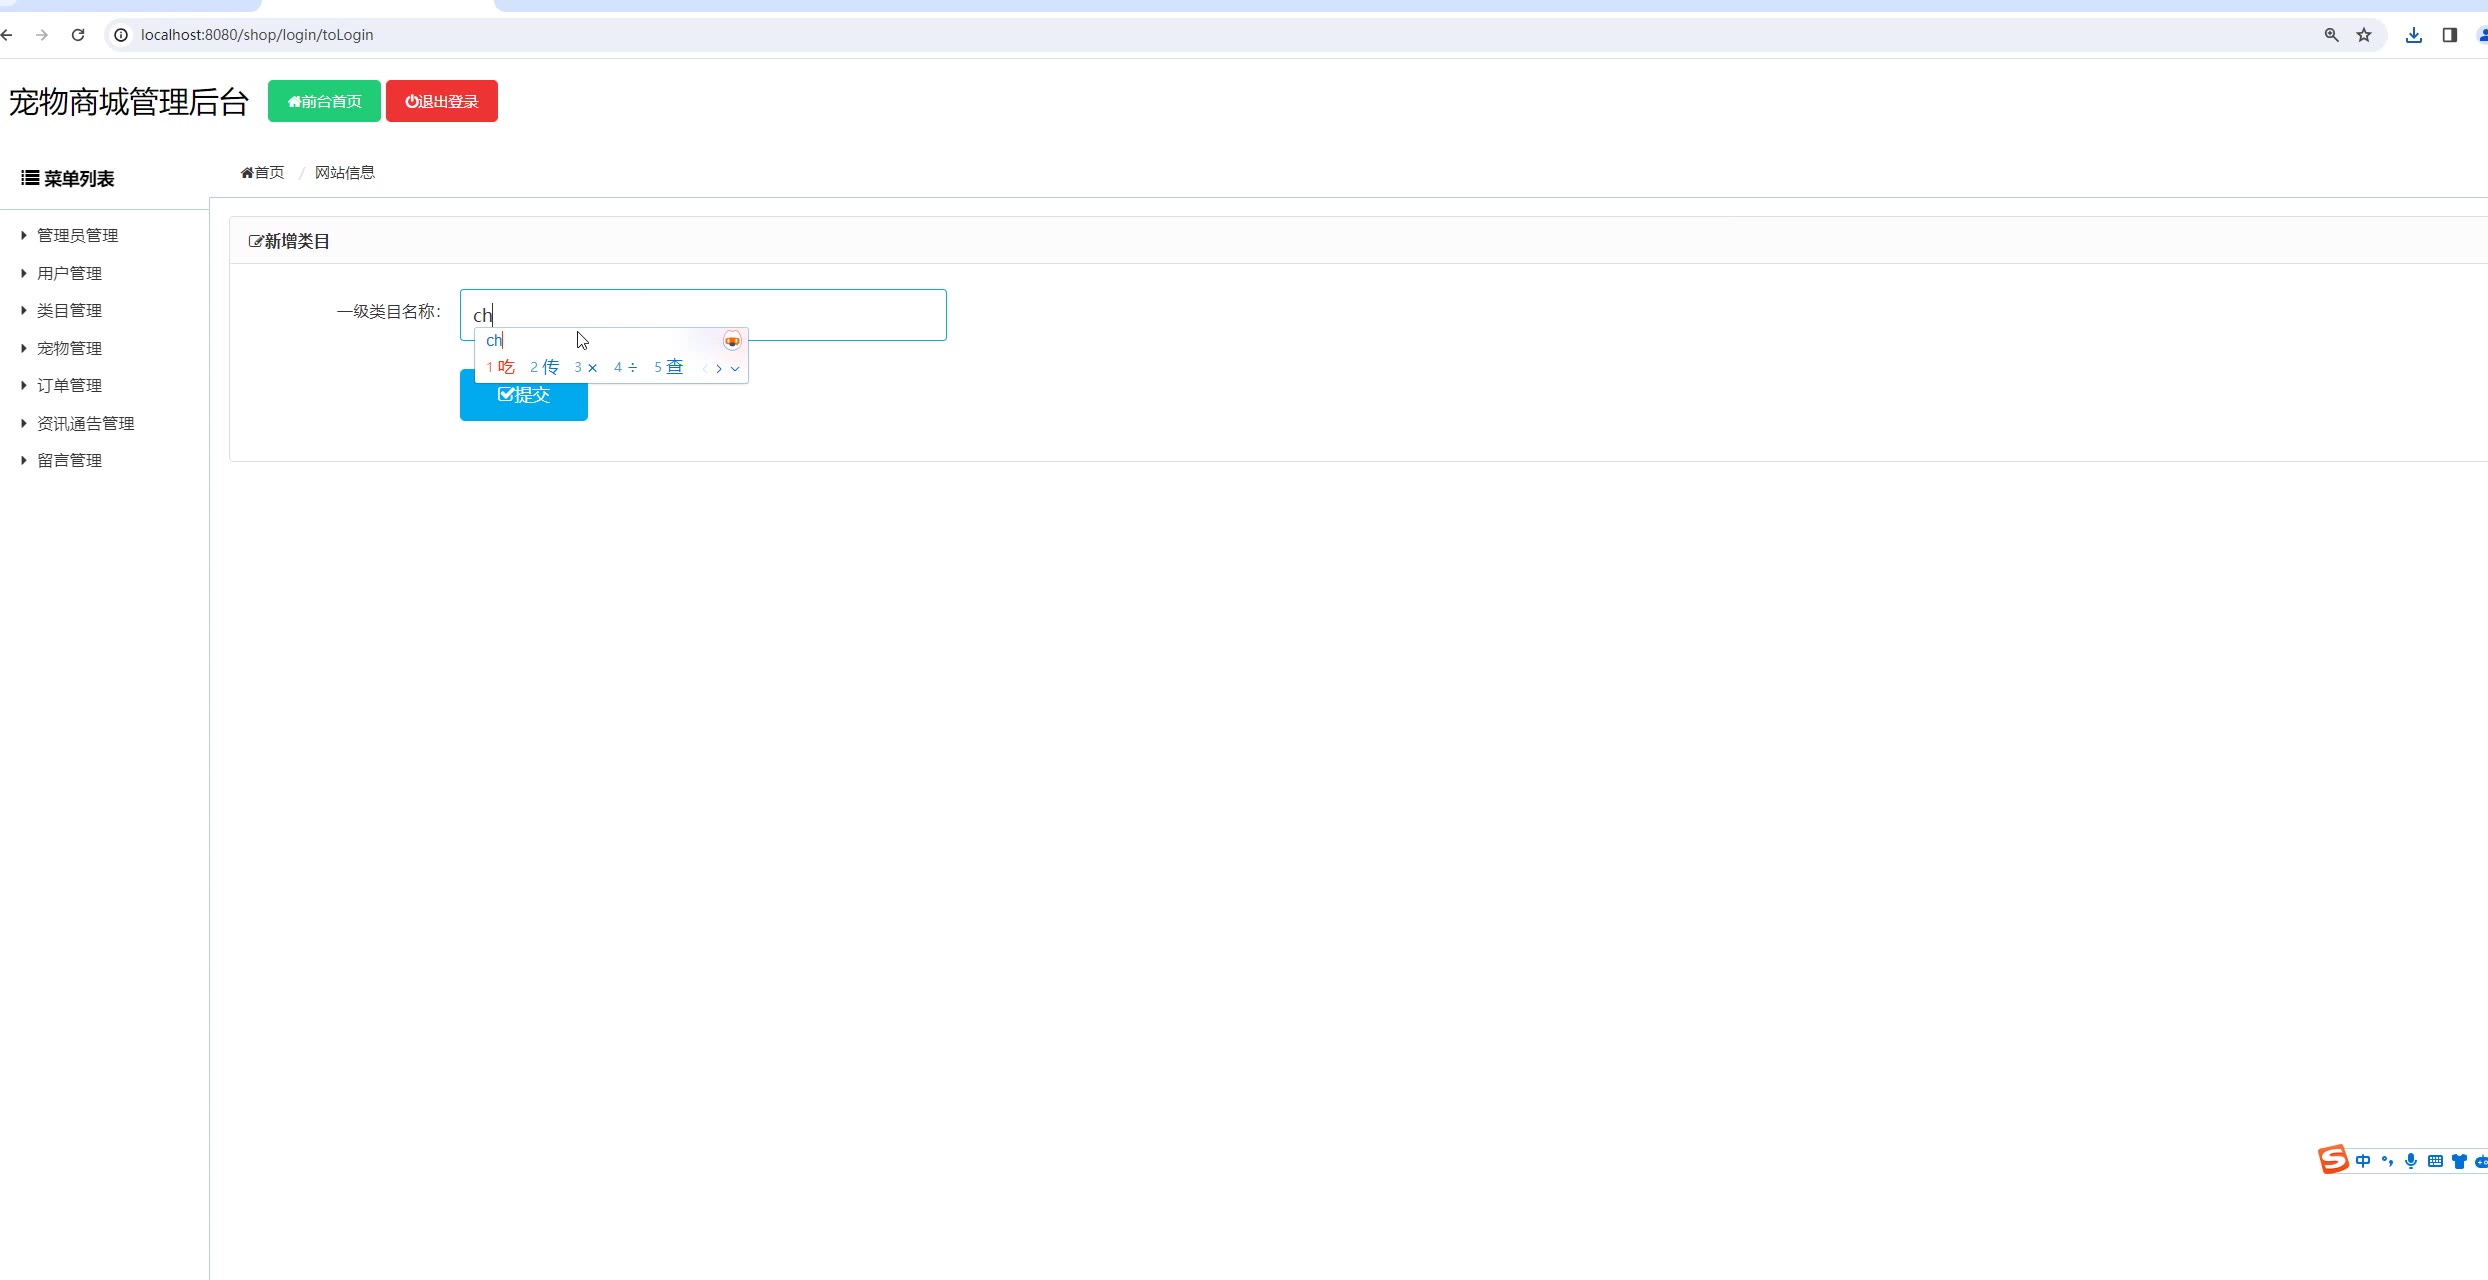2488x1280 pixels.
Task: Open 宠物管理 menu item
Action: click(x=70, y=348)
